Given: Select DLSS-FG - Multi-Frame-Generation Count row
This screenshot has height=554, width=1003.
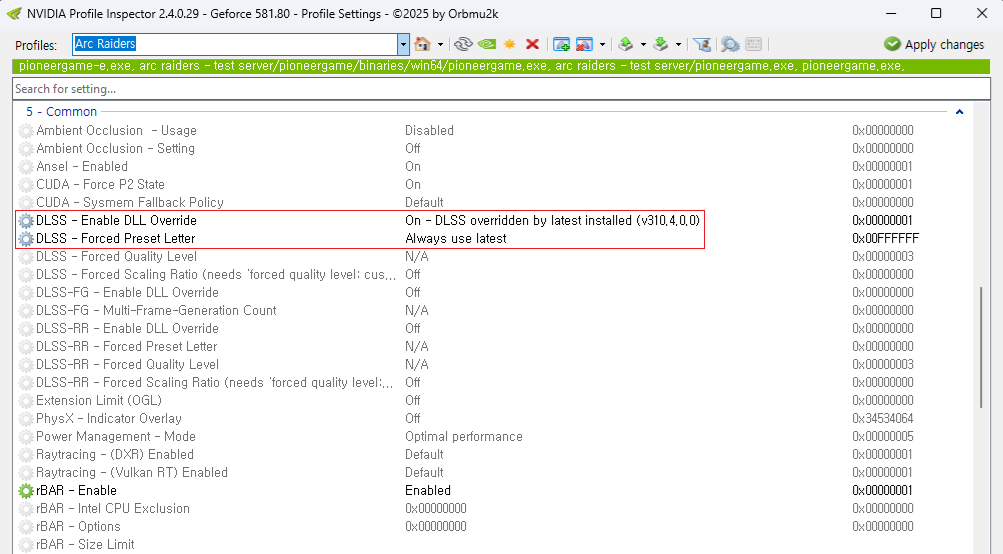Looking at the screenshot, I should coord(493,311).
